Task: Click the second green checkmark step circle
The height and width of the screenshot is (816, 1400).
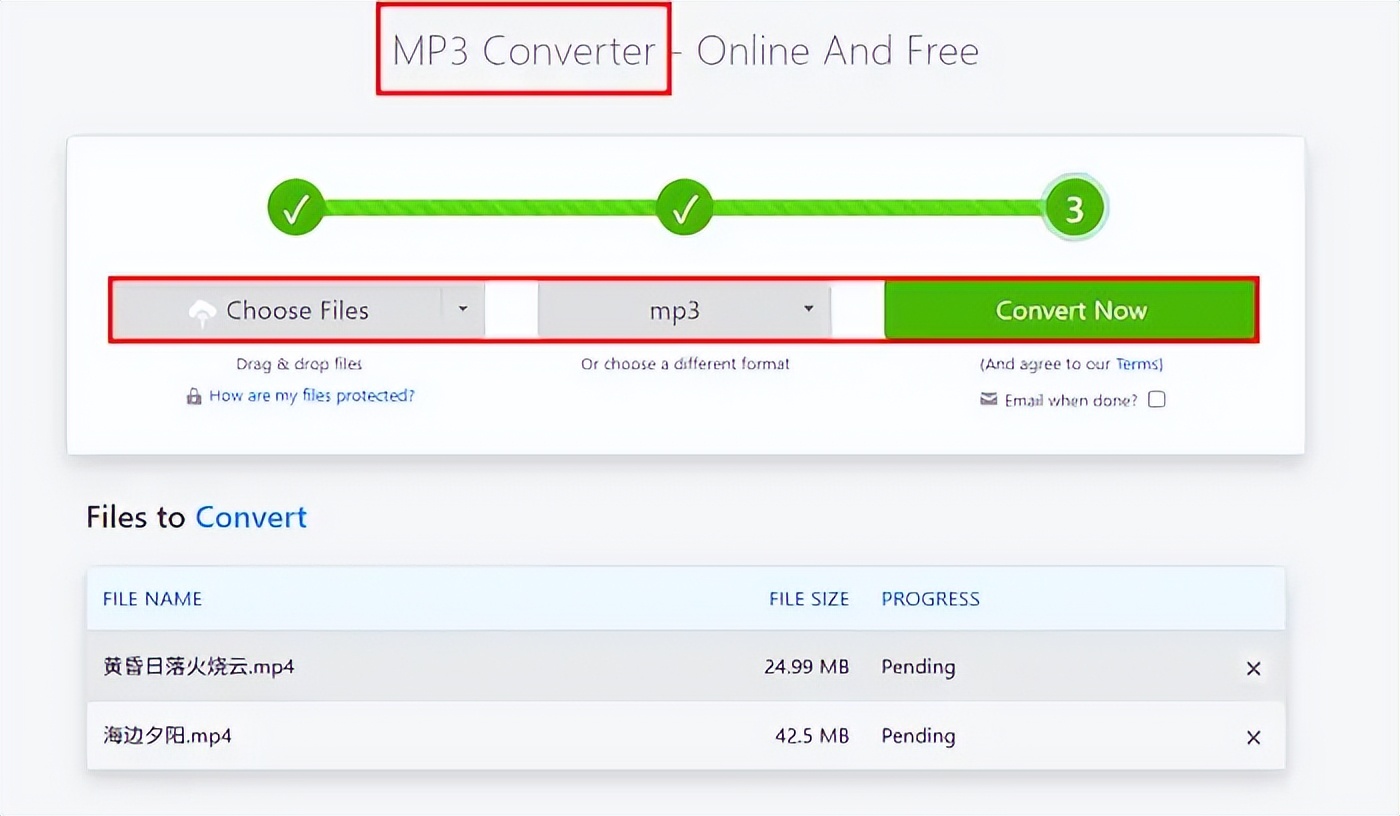Action: coord(685,208)
